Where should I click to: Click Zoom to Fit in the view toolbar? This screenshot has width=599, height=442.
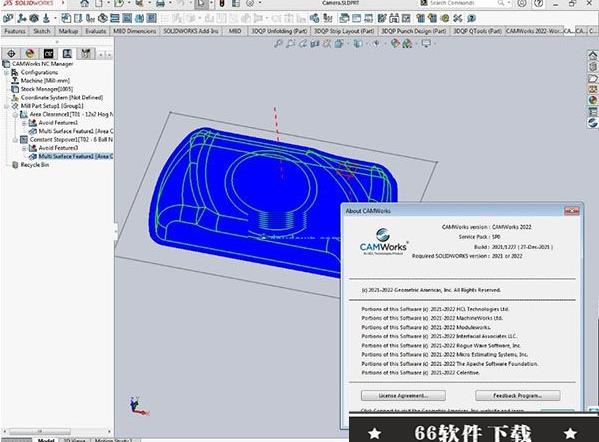[278, 44]
